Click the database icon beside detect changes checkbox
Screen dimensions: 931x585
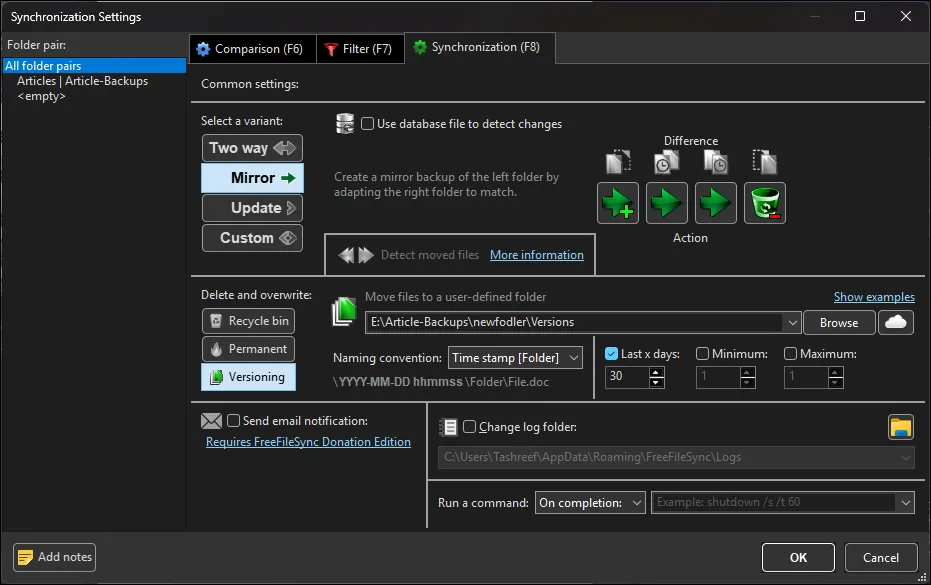344,123
